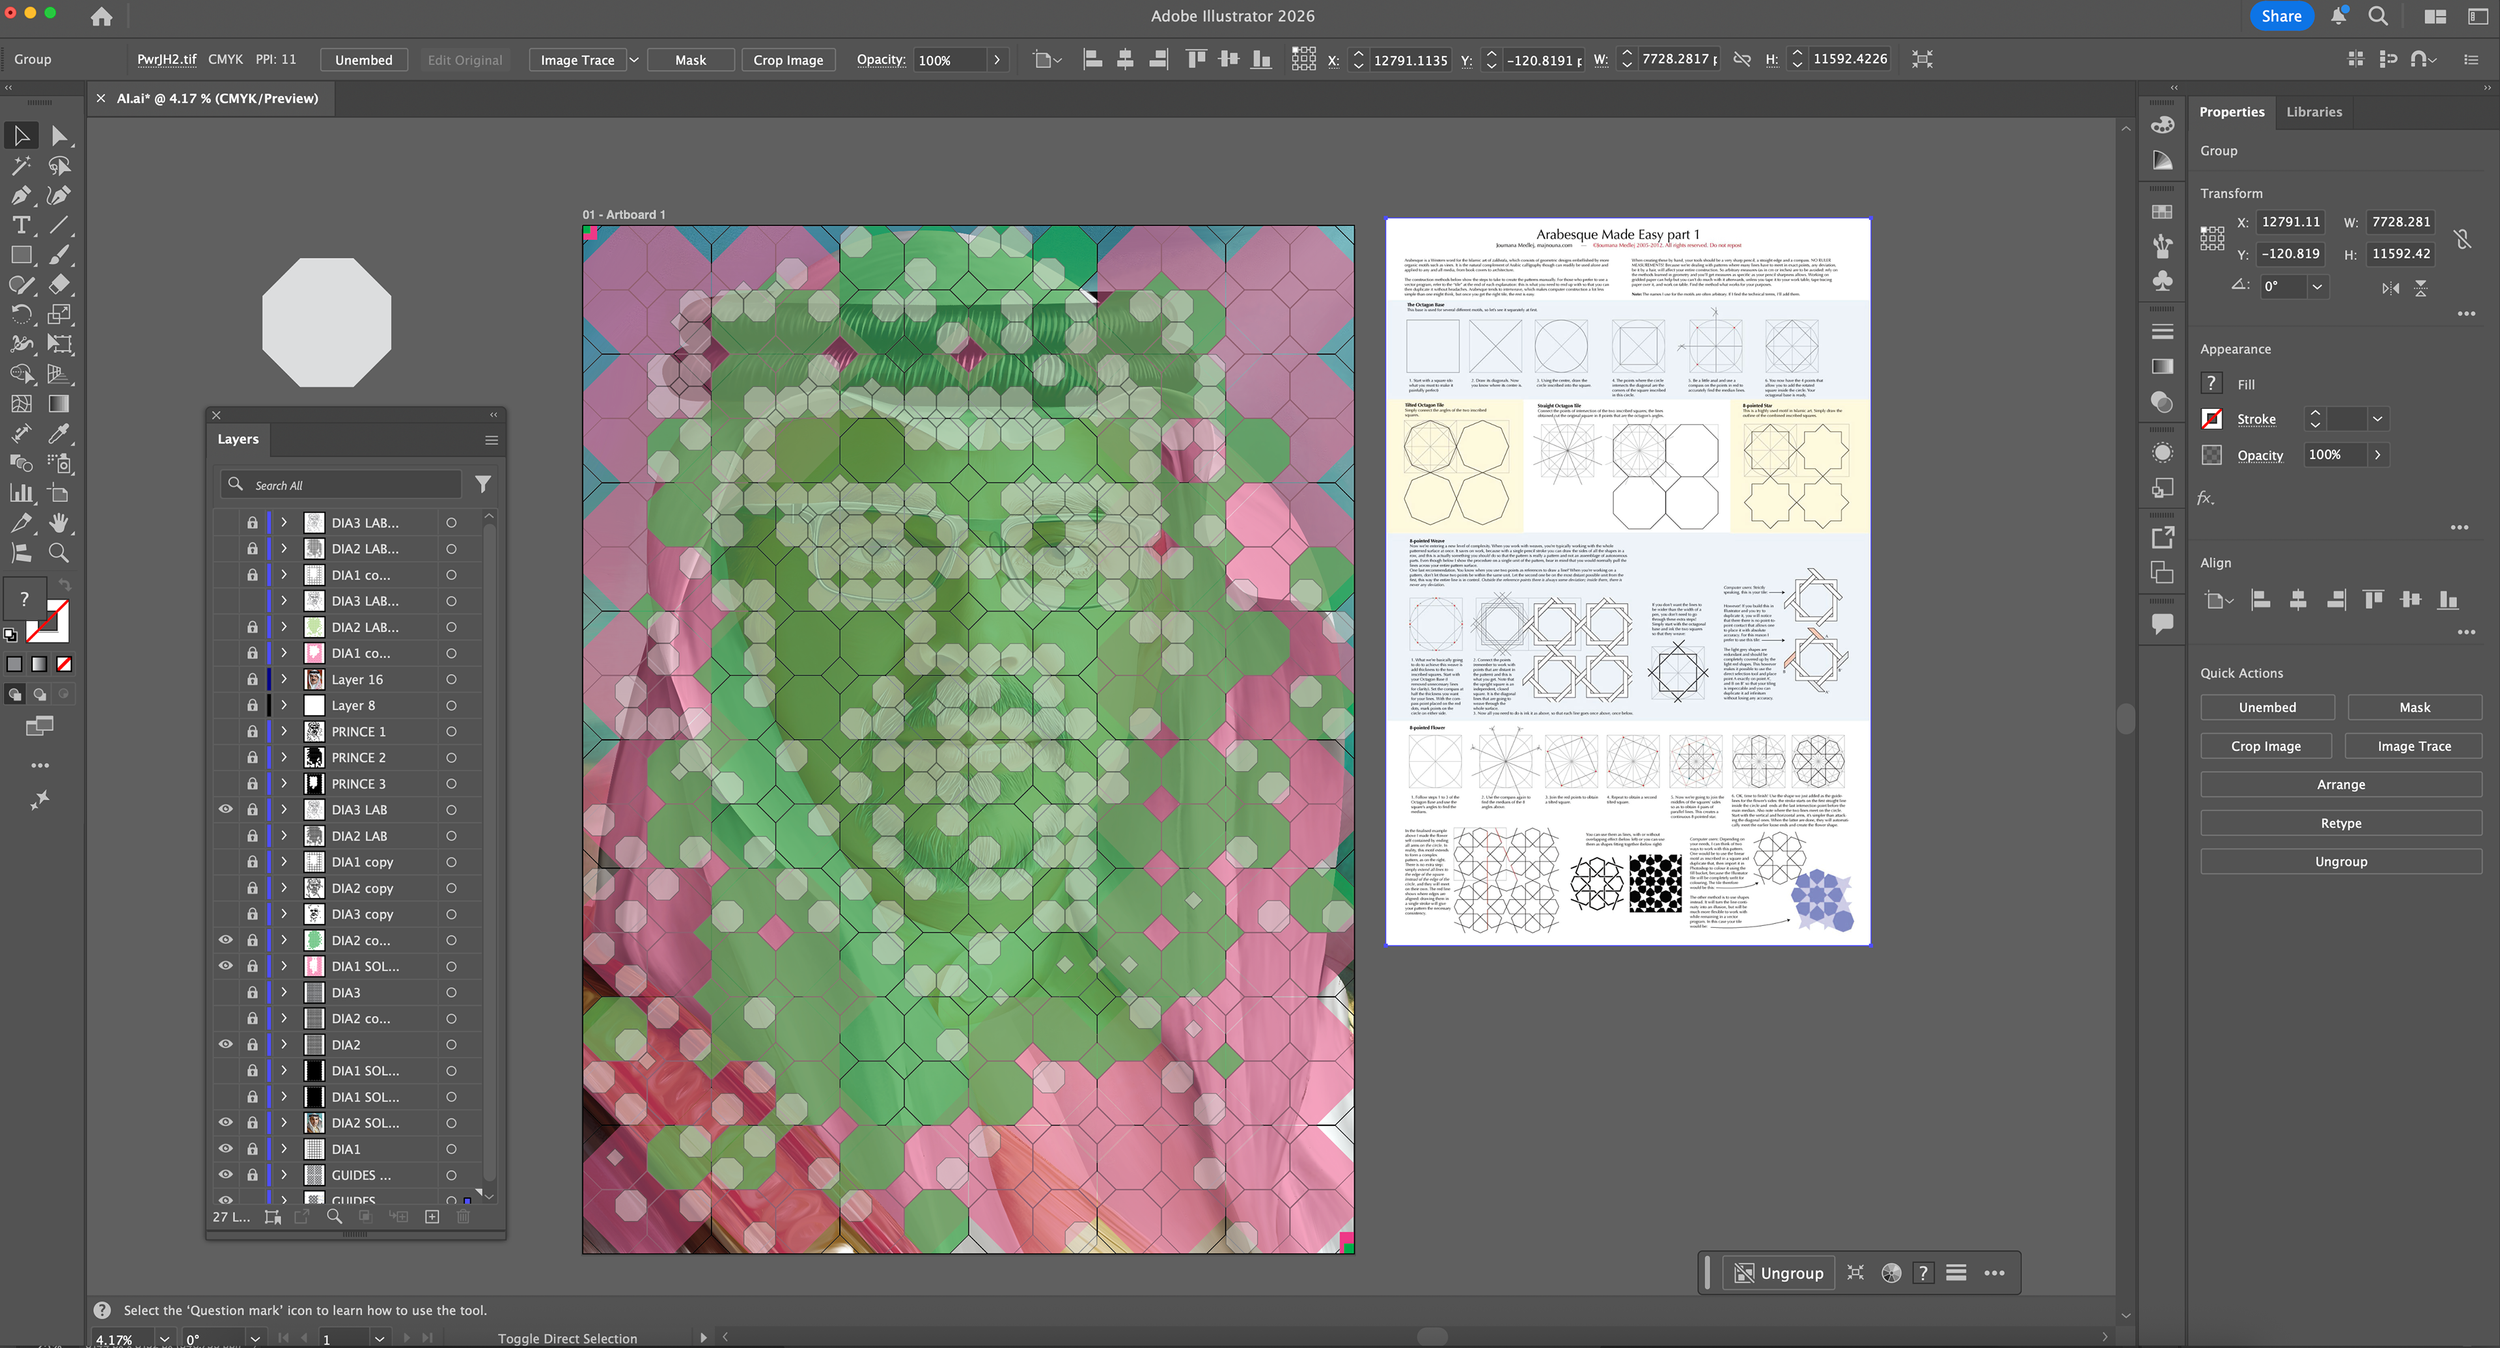
Task: Click the Create New Layer icon
Action: (x=432, y=1217)
